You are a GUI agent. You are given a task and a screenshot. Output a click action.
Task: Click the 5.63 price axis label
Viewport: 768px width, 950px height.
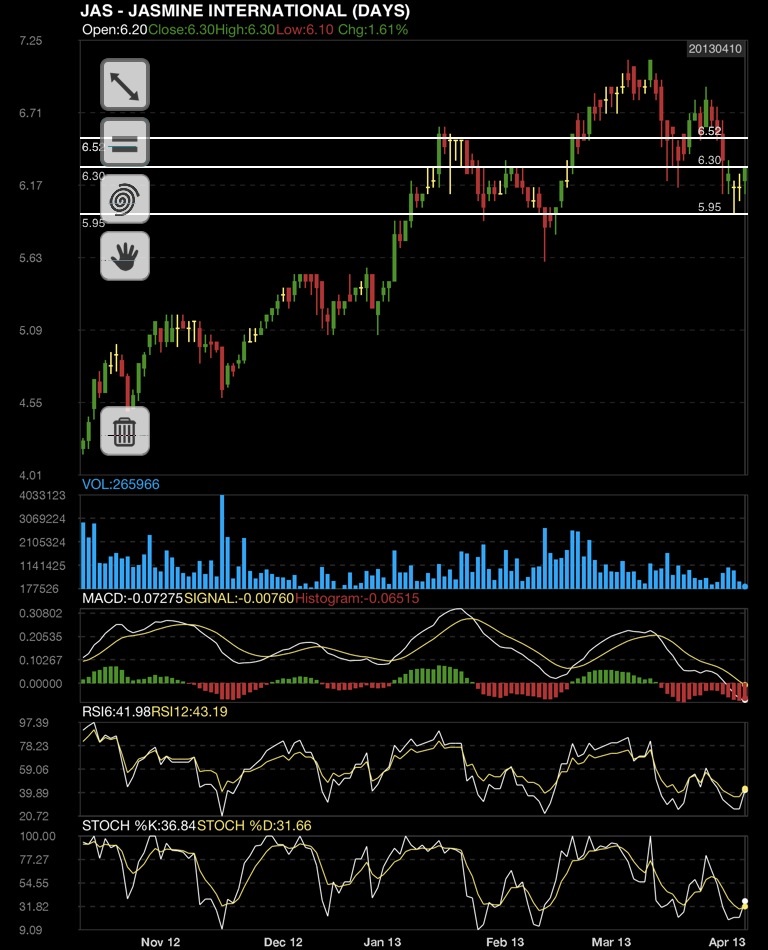[30, 257]
